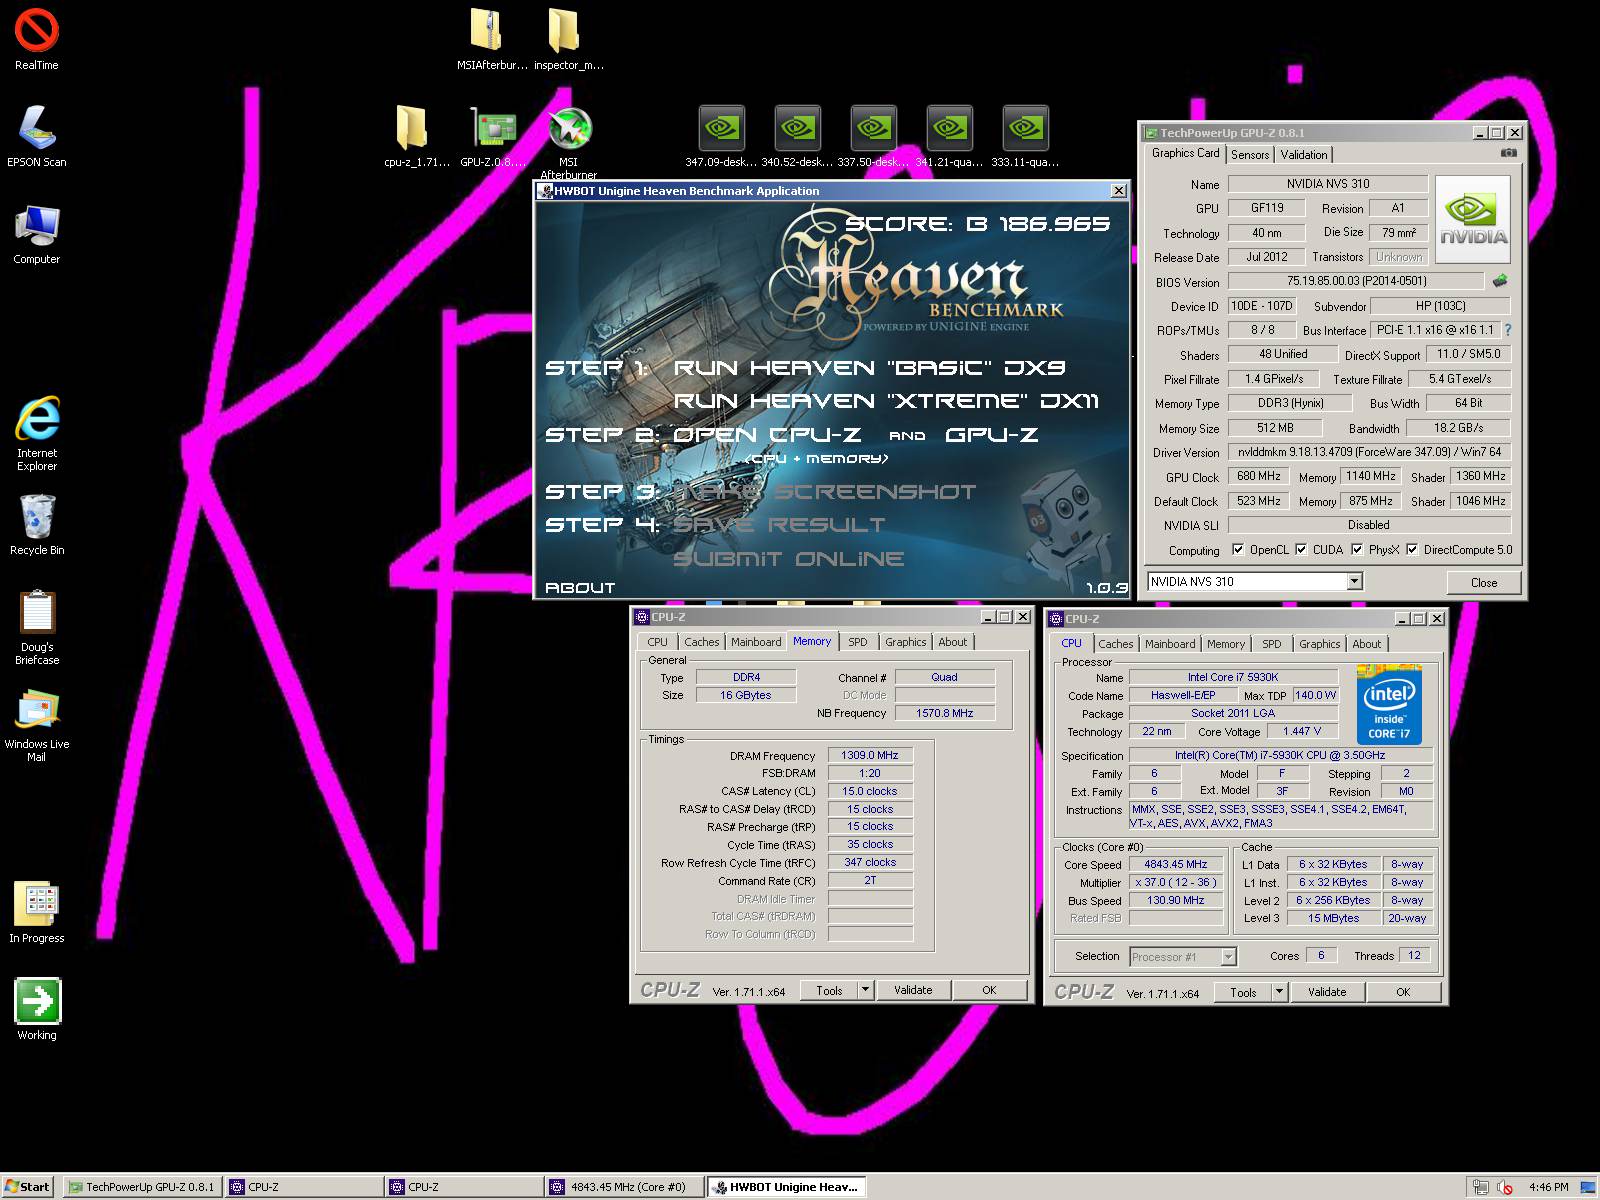Open the 333.11-qua NVIDIA driver installer
The image size is (1600, 1200).
coord(1025,136)
